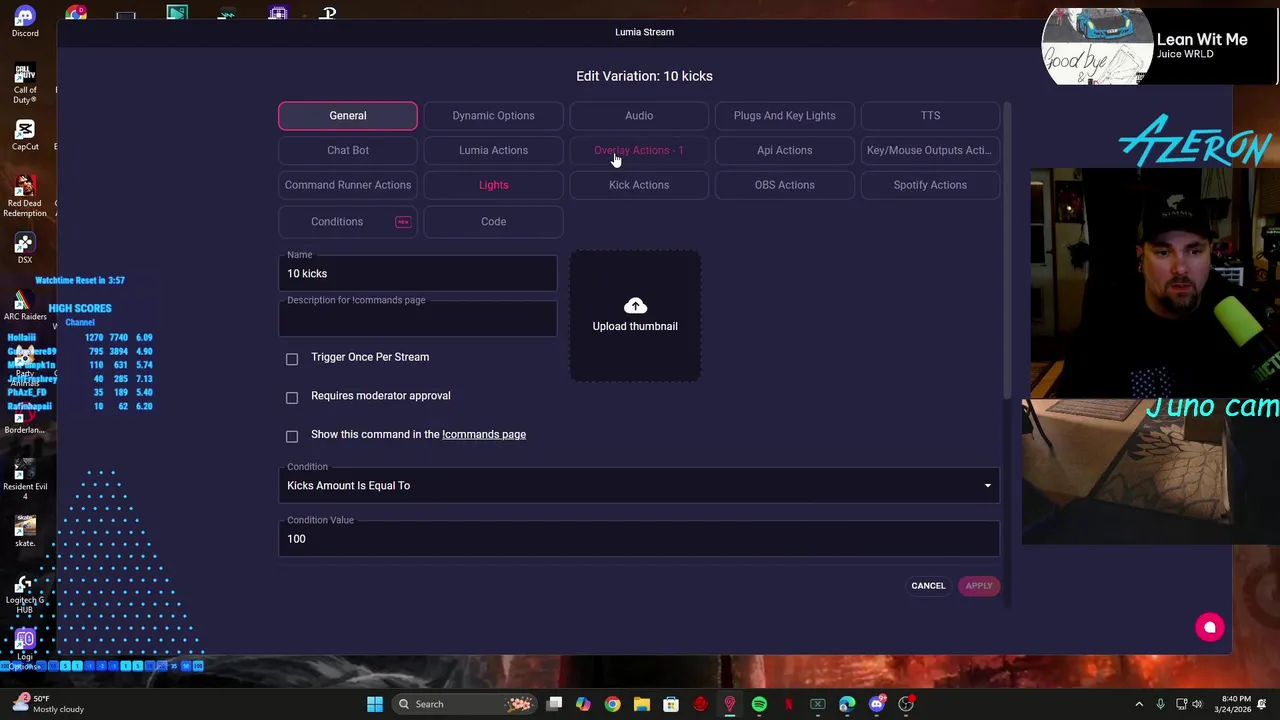The image size is (1280, 720).
Task: Click the Upload thumbnail area
Action: (x=635, y=316)
